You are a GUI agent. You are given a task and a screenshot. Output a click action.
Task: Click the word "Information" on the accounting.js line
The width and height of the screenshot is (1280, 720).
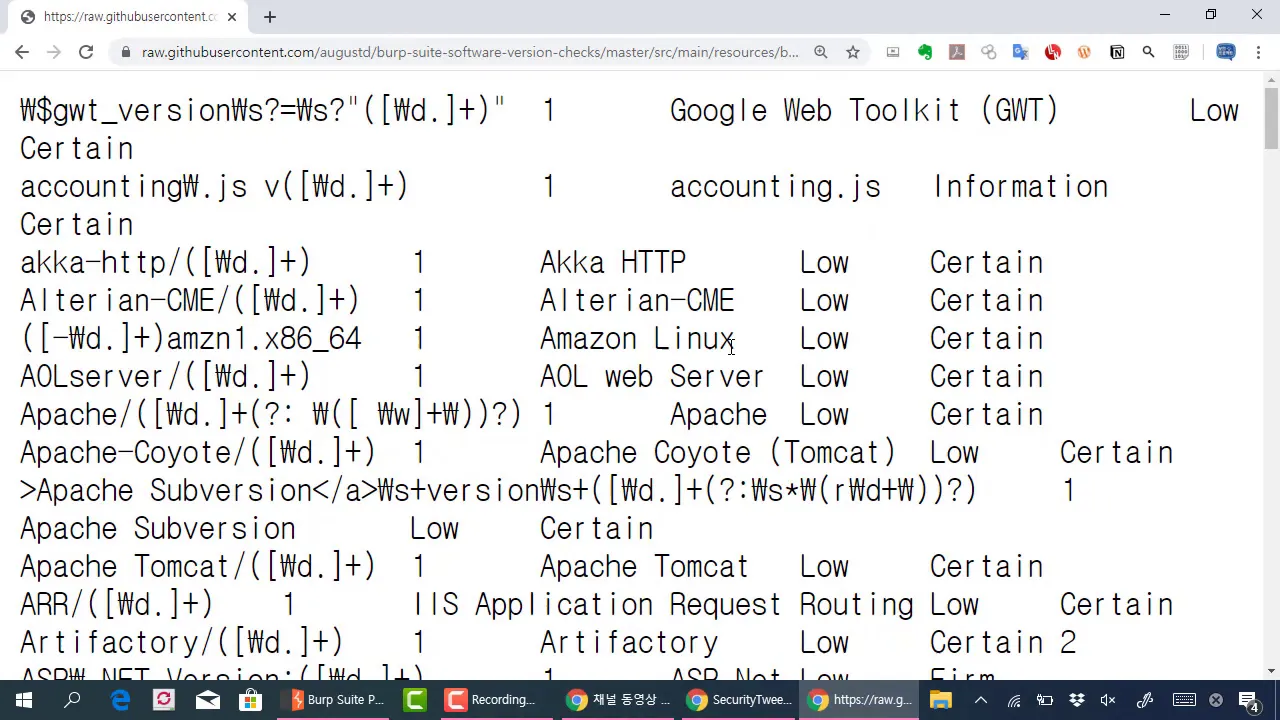(x=1020, y=186)
